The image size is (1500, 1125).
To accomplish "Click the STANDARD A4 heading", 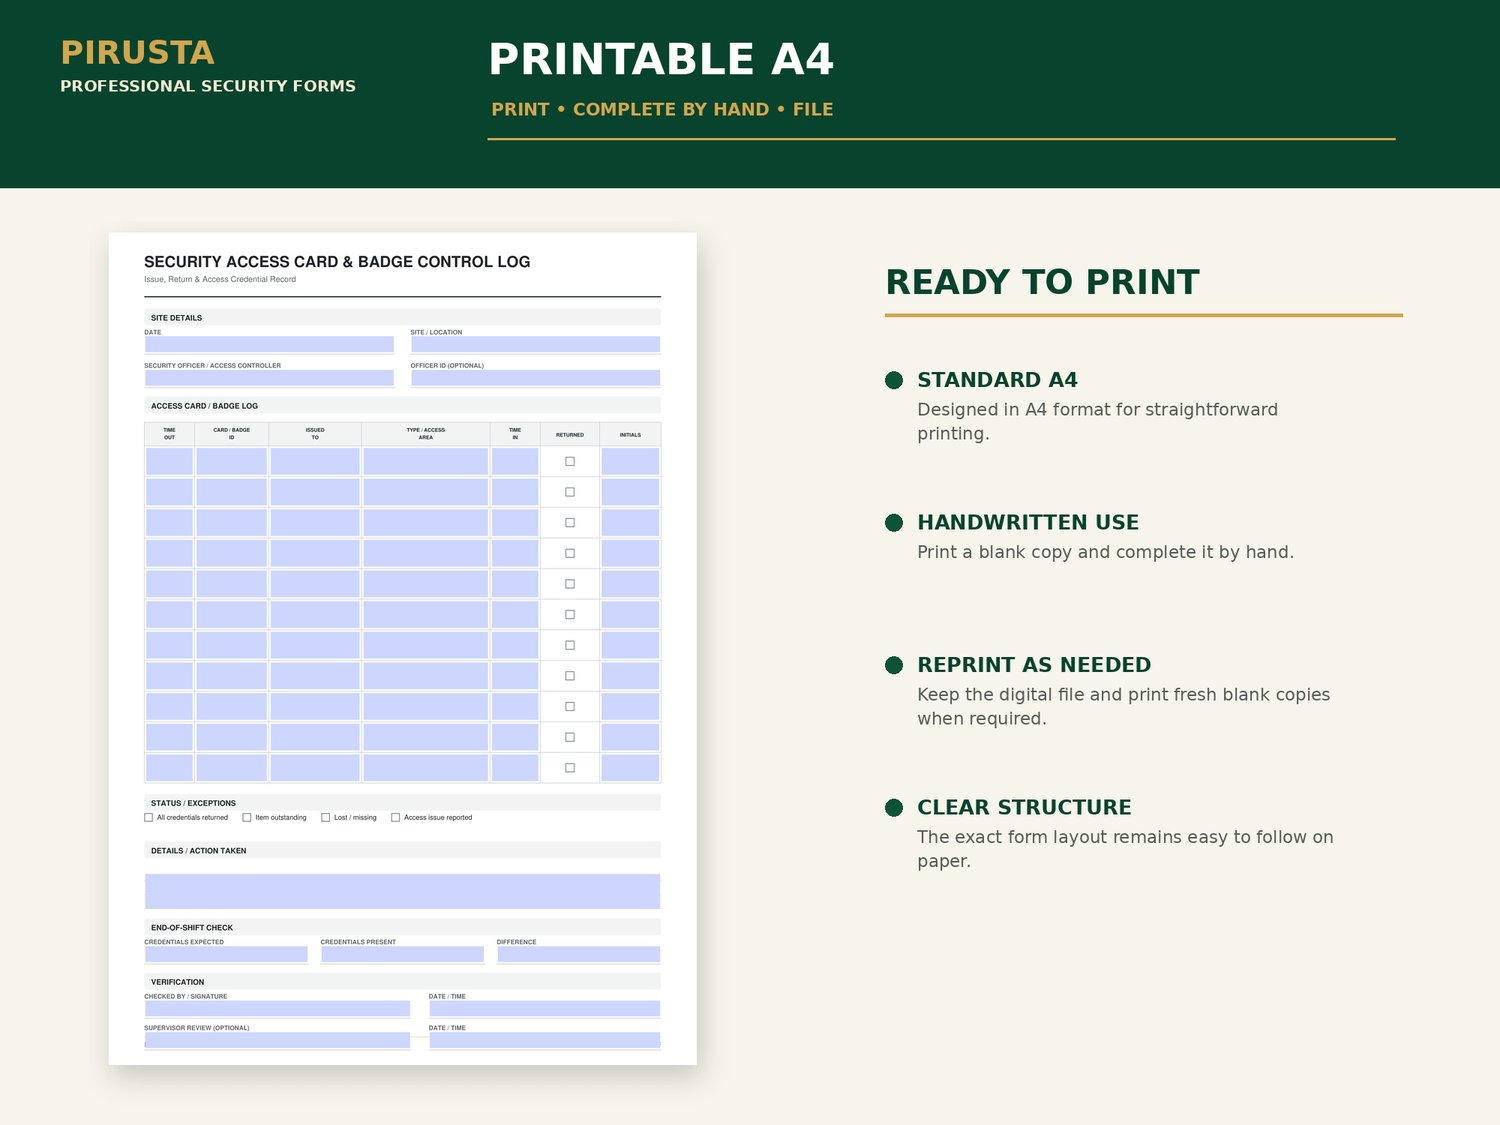I will (997, 380).
